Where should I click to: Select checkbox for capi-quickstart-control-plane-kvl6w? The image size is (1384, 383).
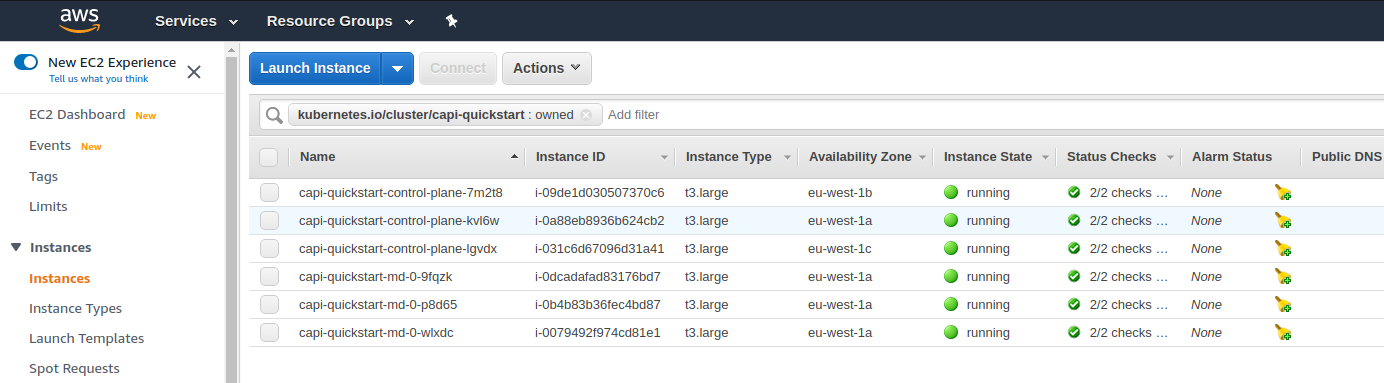point(269,221)
